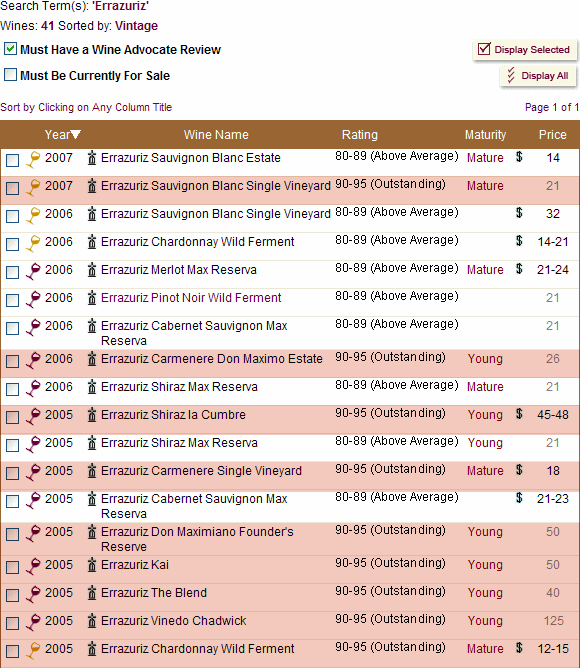Open Errazuriz Pinot Noir Wild Ferment link
The image size is (580, 668).
coord(191,297)
